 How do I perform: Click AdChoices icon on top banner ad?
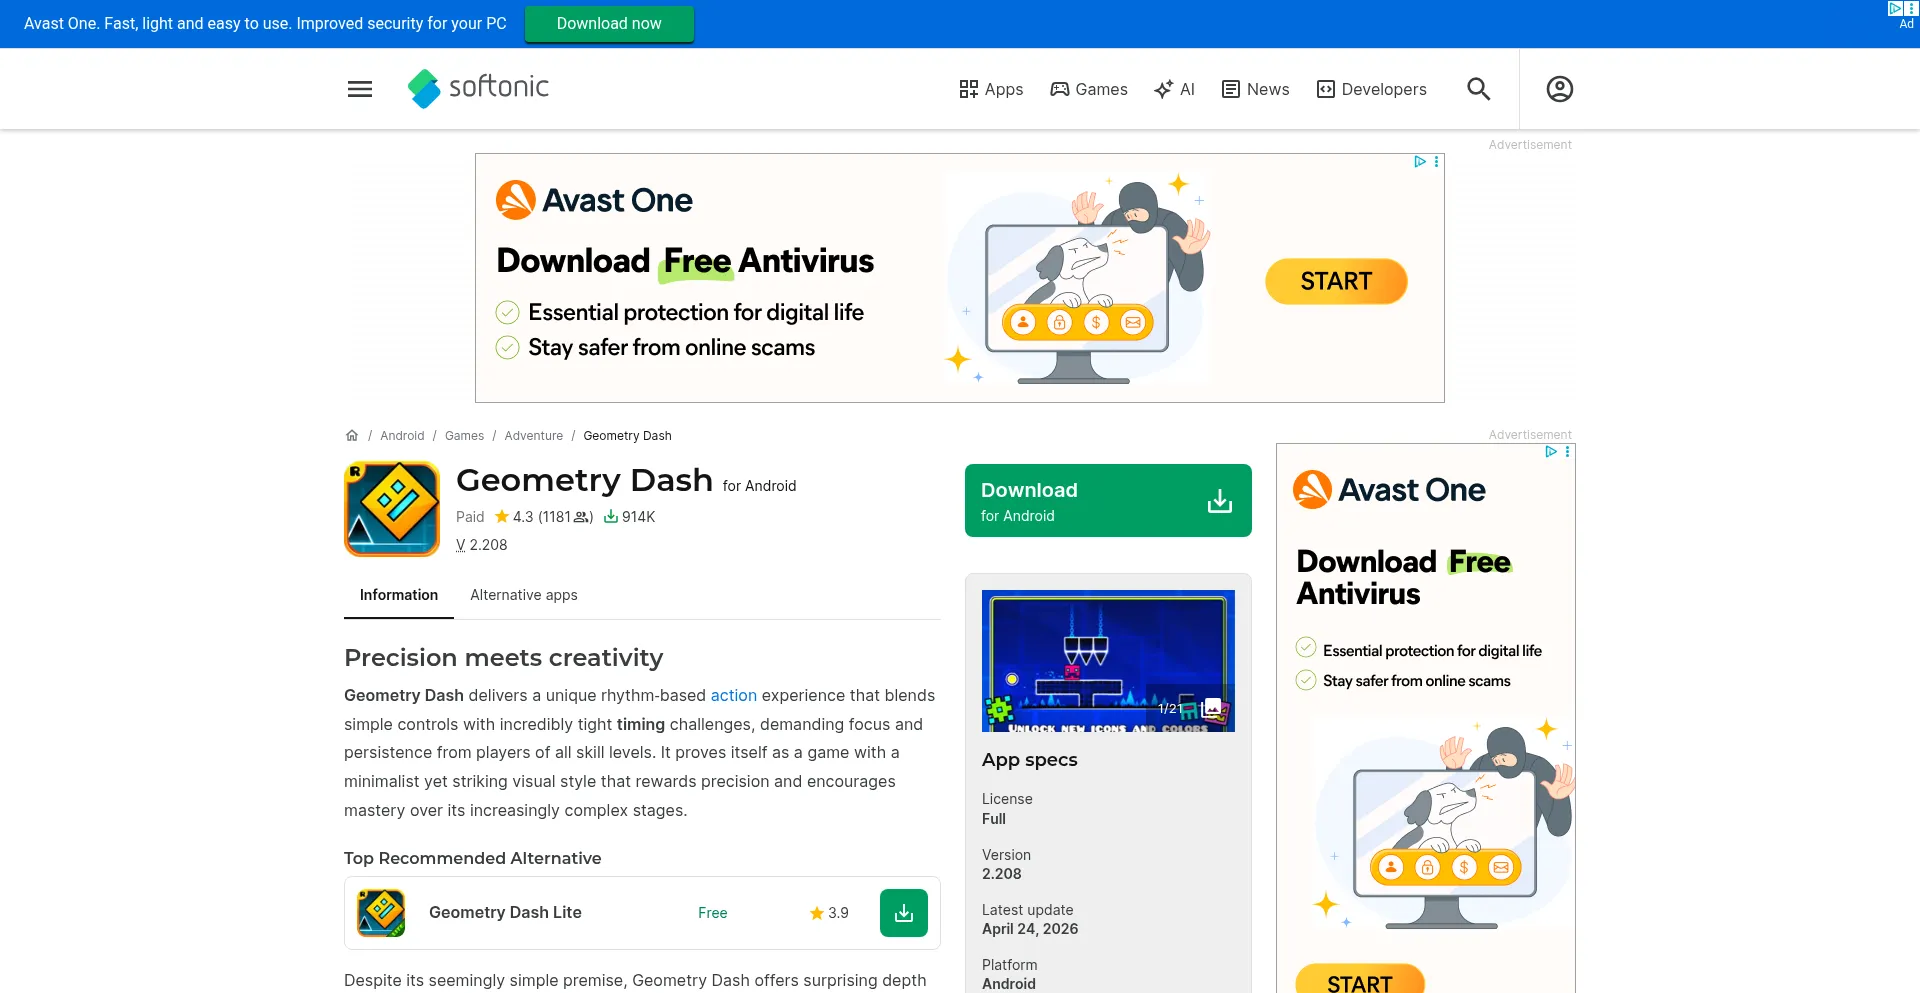[x=1419, y=162]
